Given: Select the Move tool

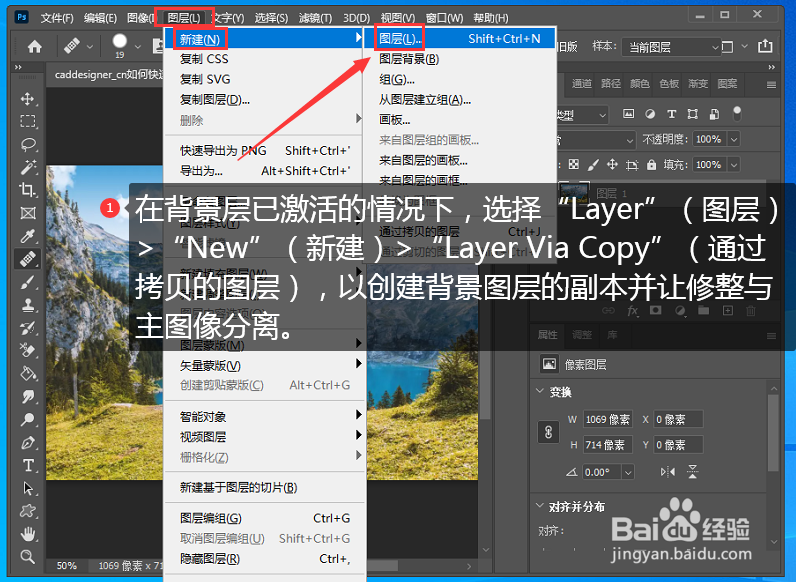Looking at the screenshot, I should [x=27, y=99].
